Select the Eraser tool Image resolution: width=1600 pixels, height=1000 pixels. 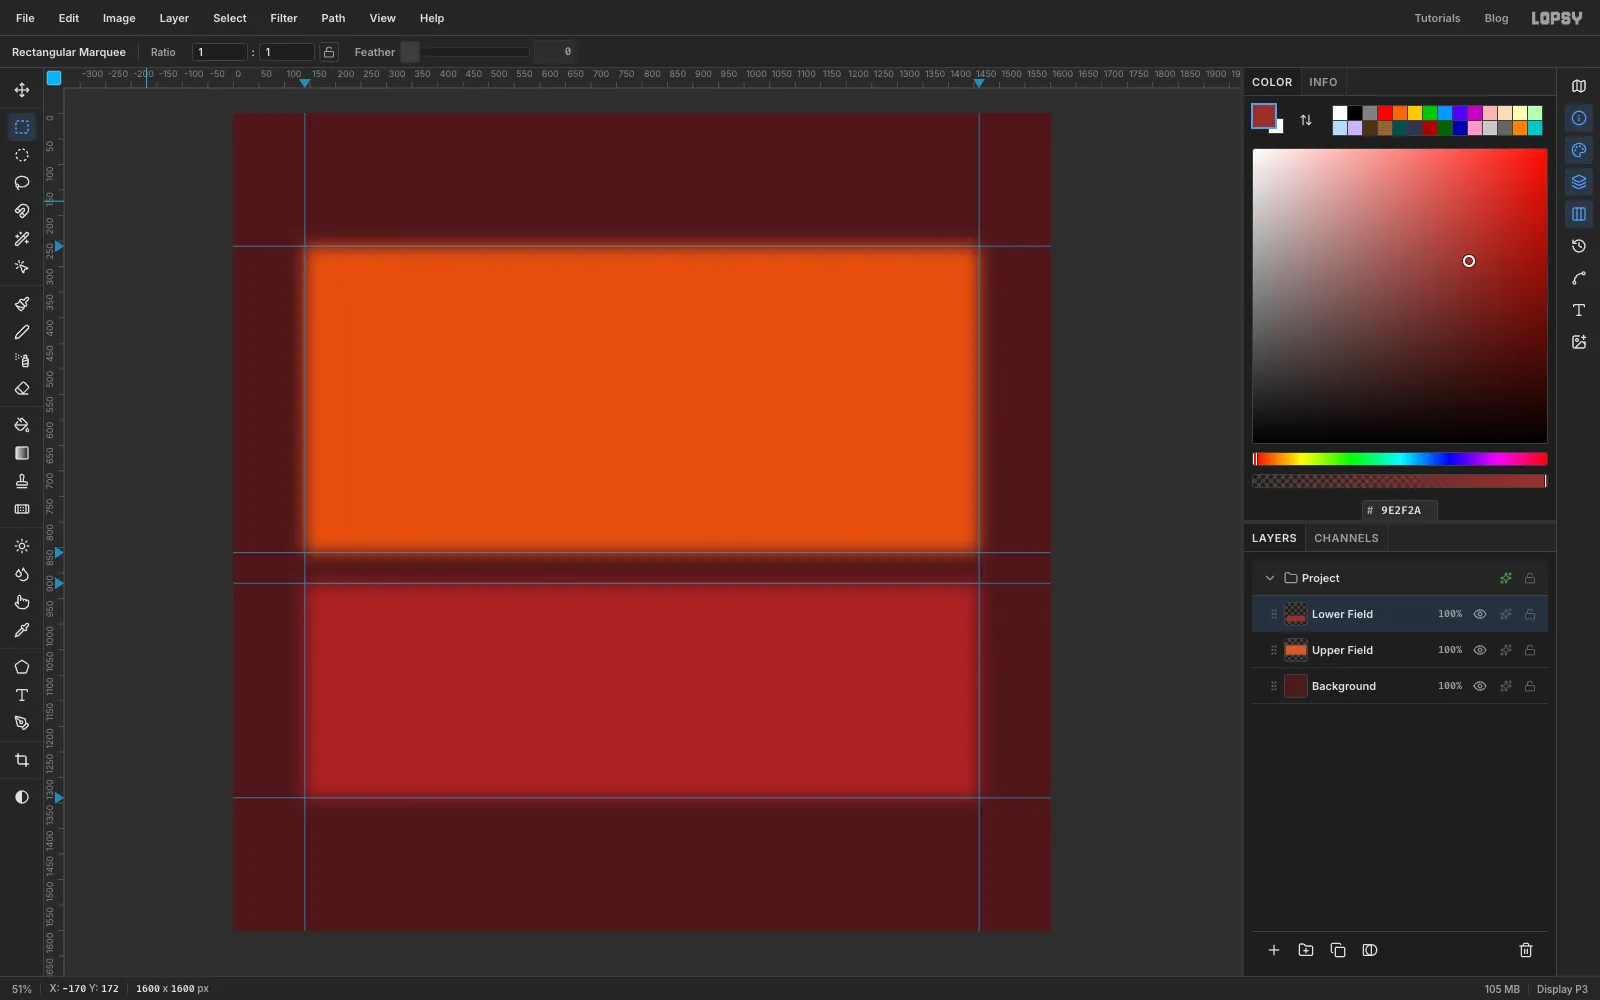click(22, 388)
